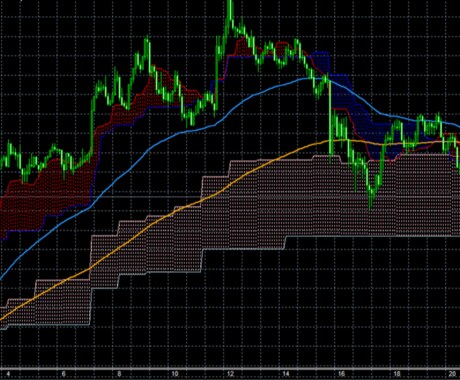Click the "14" date label on time axis
Viewport: 460px width, 380px height.
click(x=286, y=373)
